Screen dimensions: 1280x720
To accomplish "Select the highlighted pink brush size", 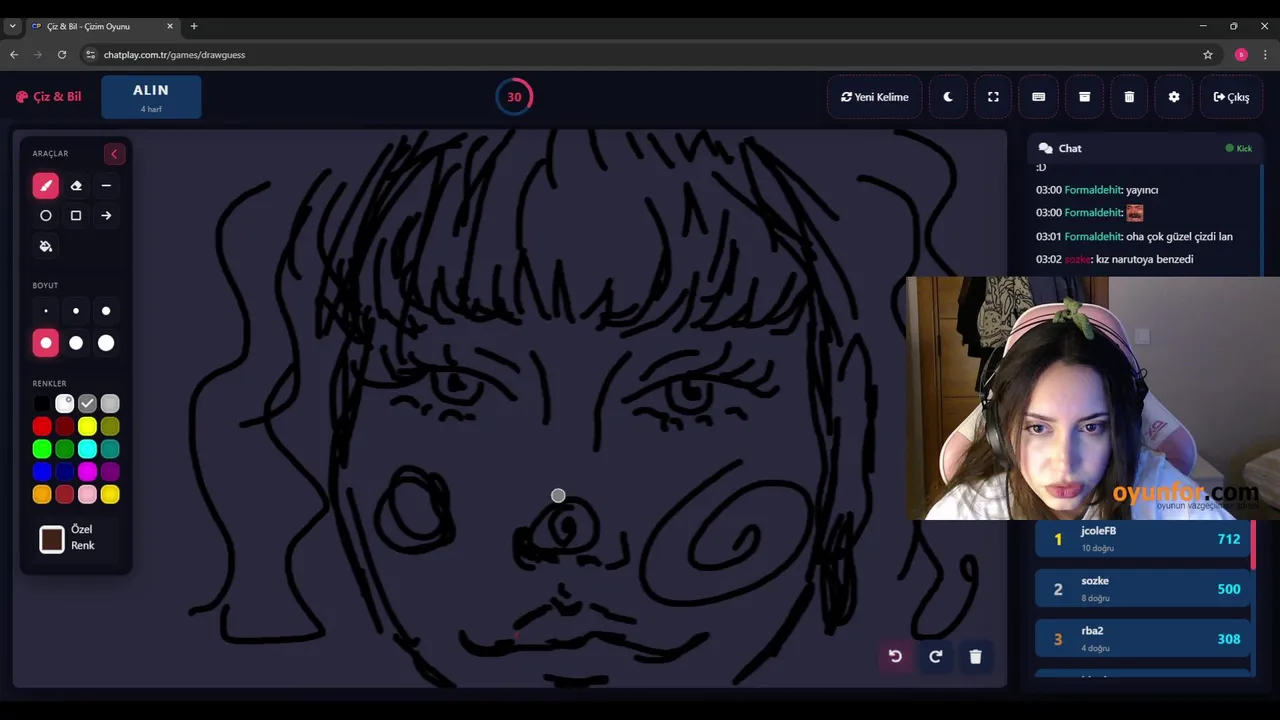I will click(x=46, y=343).
